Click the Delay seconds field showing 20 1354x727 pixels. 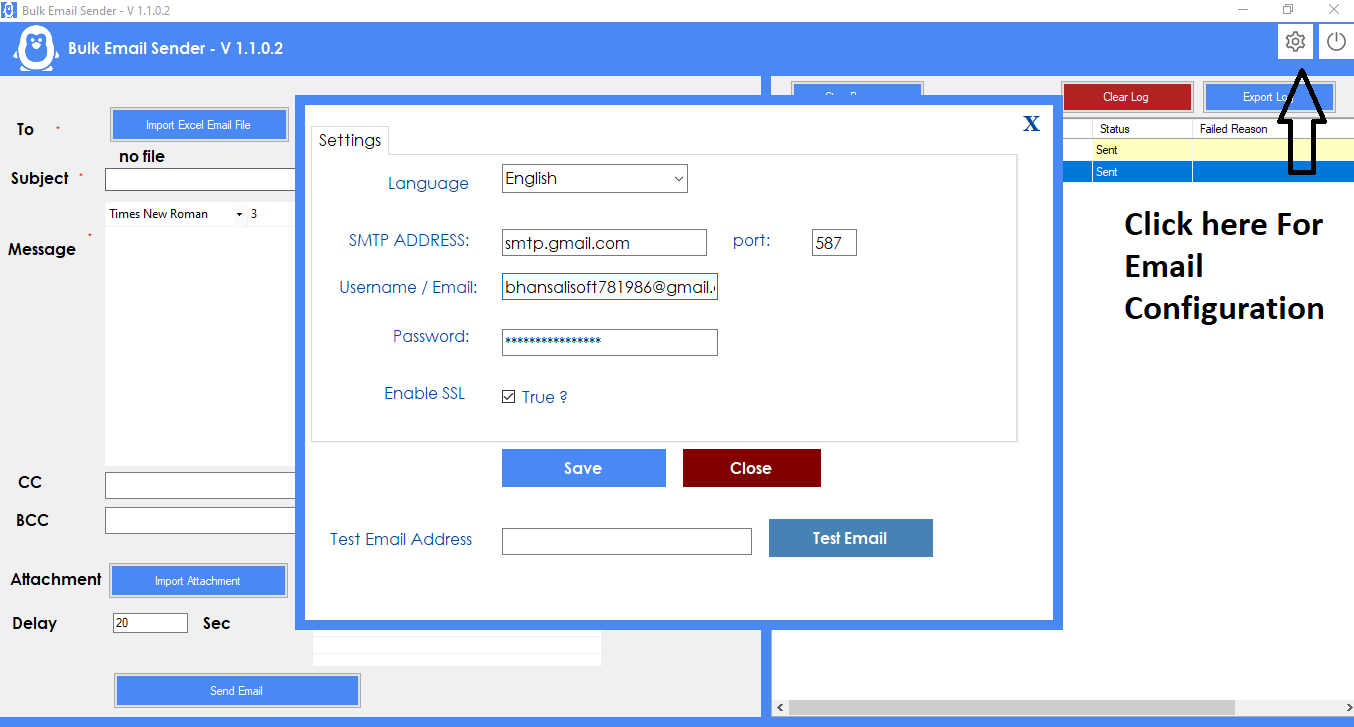pos(150,622)
